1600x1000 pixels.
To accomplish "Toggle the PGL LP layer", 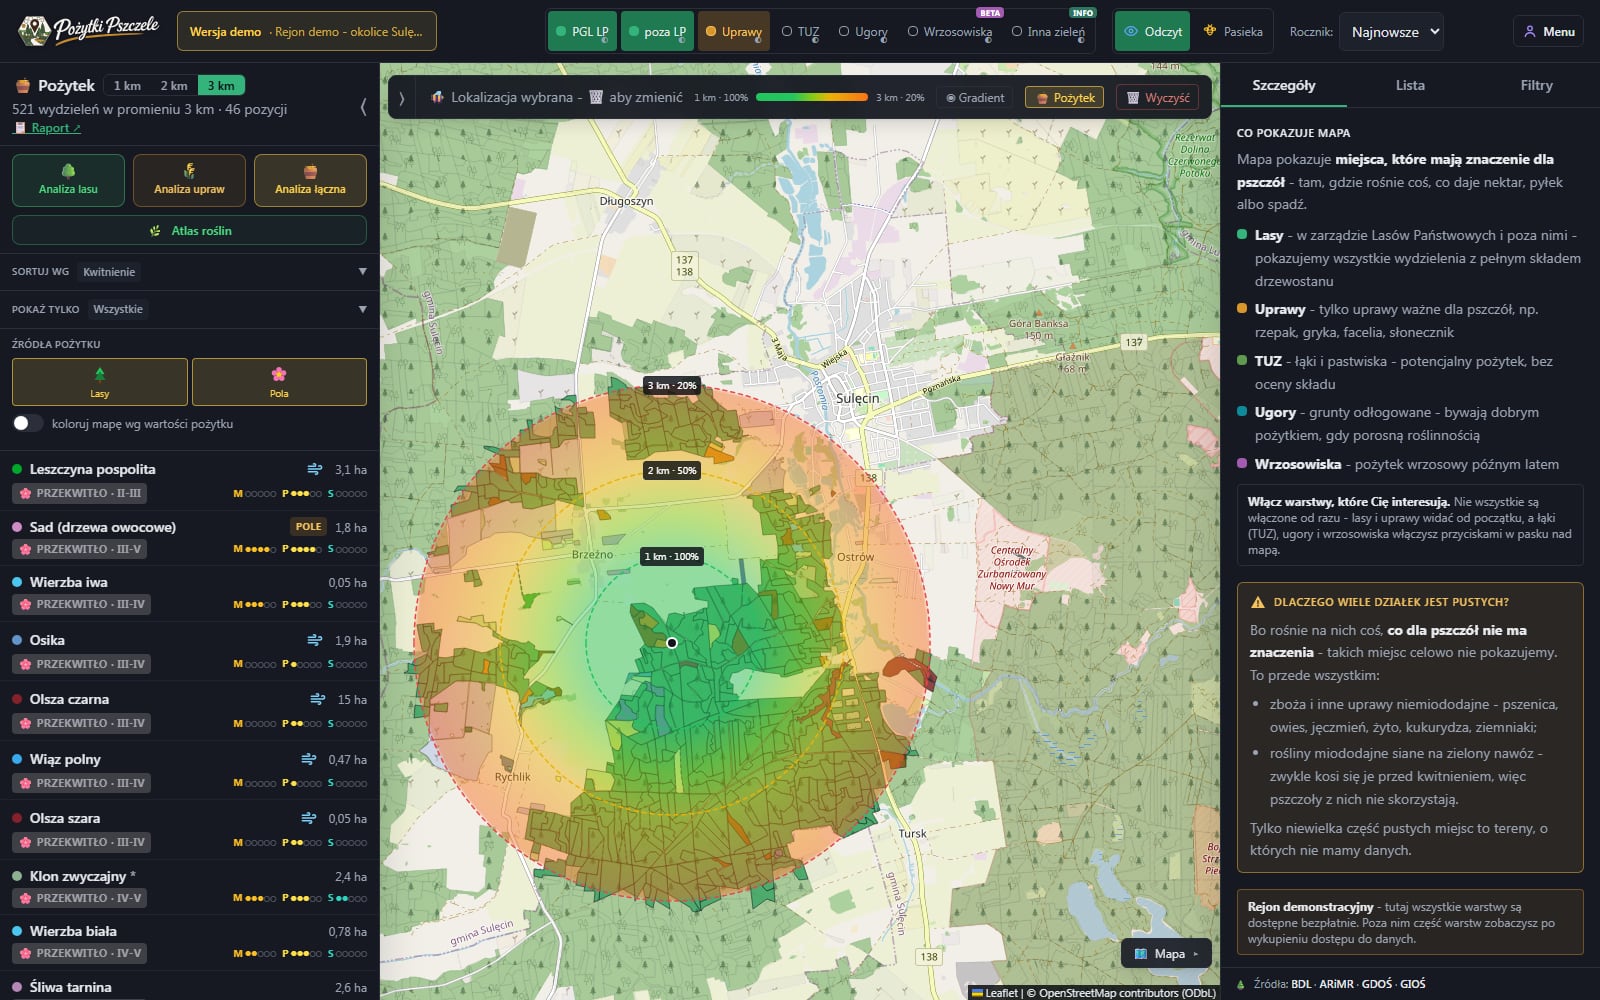I will tap(583, 31).
